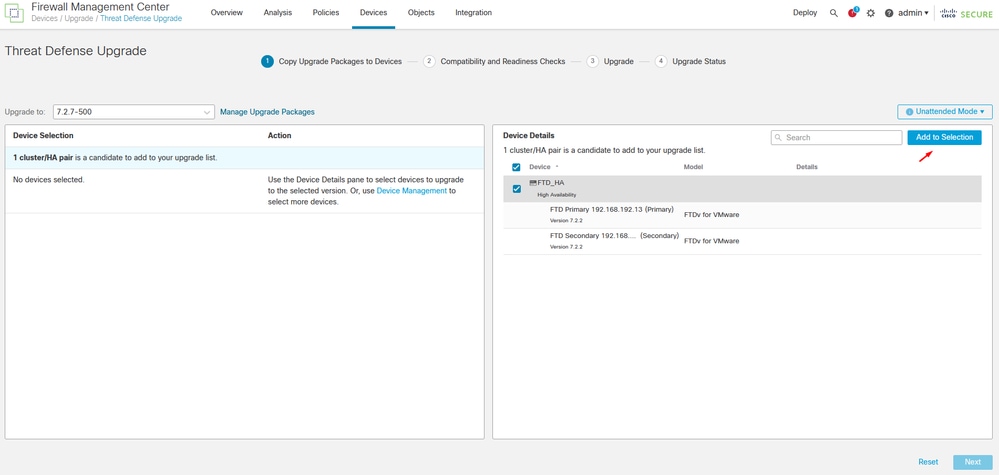Click the Device Selection column heading
This screenshot has height=475, width=999.
(43, 136)
